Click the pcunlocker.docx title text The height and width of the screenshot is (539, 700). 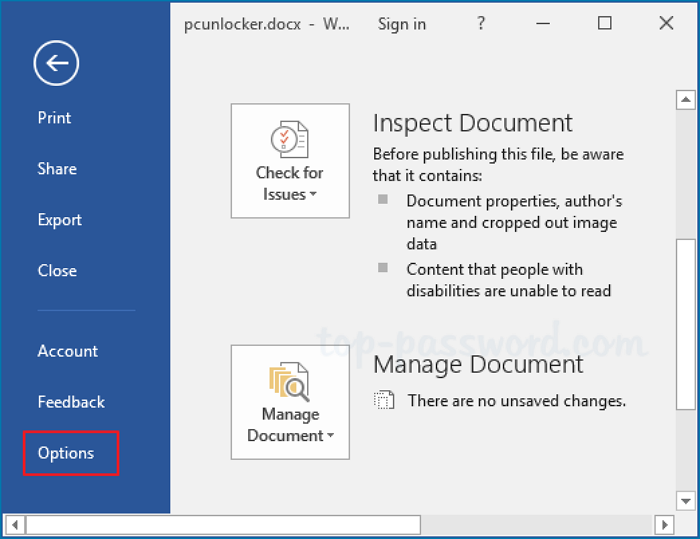click(x=242, y=24)
